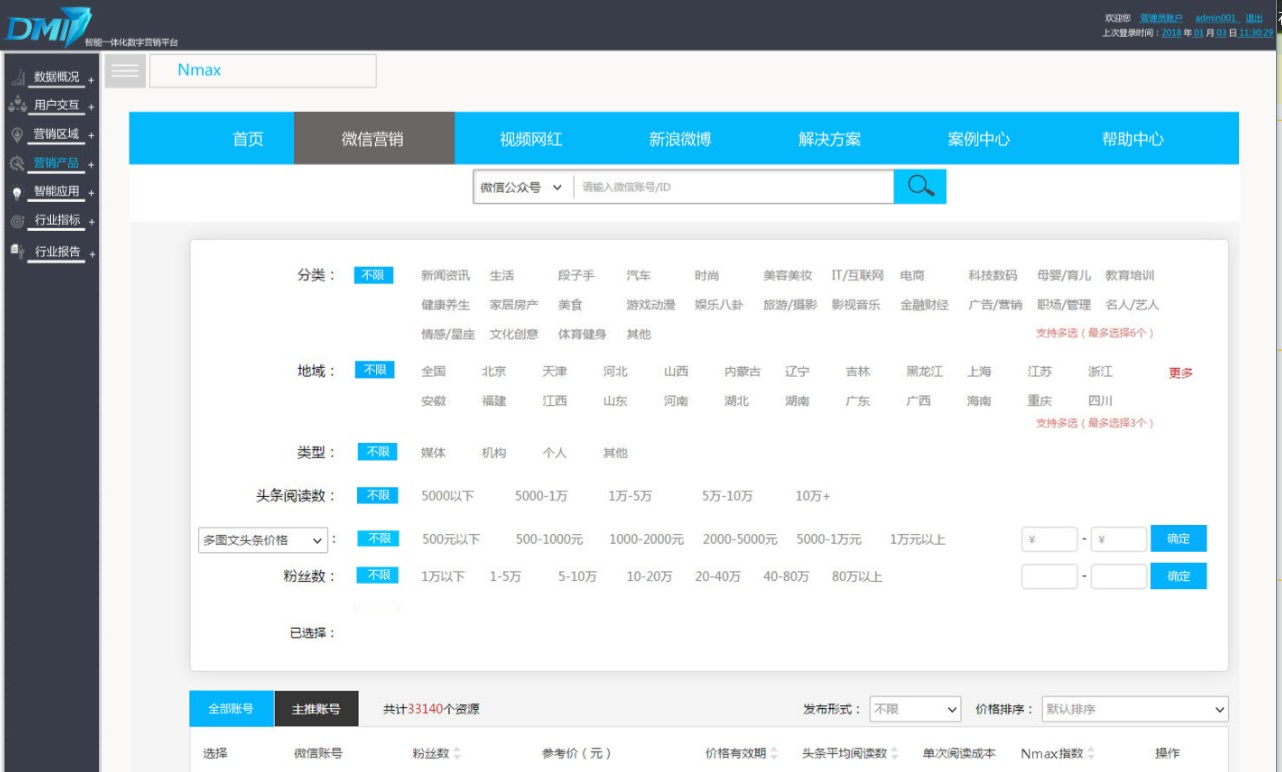Choose 80万以上 fans filter
The image size is (1282, 772).
click(857, 577)
